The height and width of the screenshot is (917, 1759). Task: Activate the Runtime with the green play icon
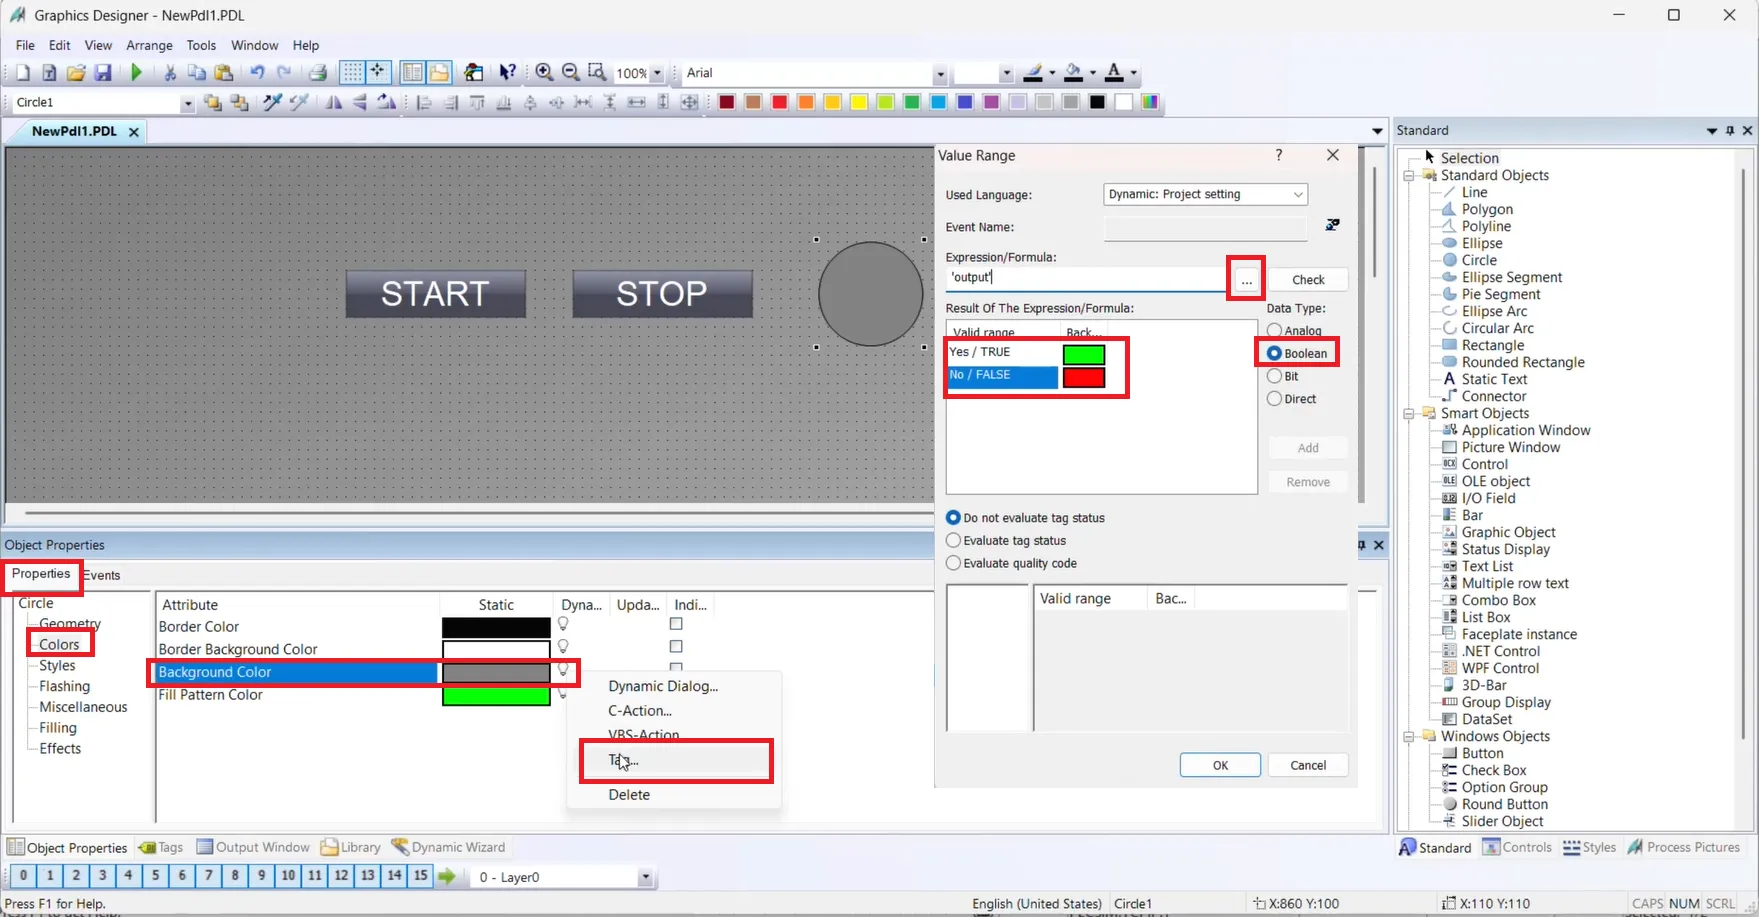tap(137, 72)
